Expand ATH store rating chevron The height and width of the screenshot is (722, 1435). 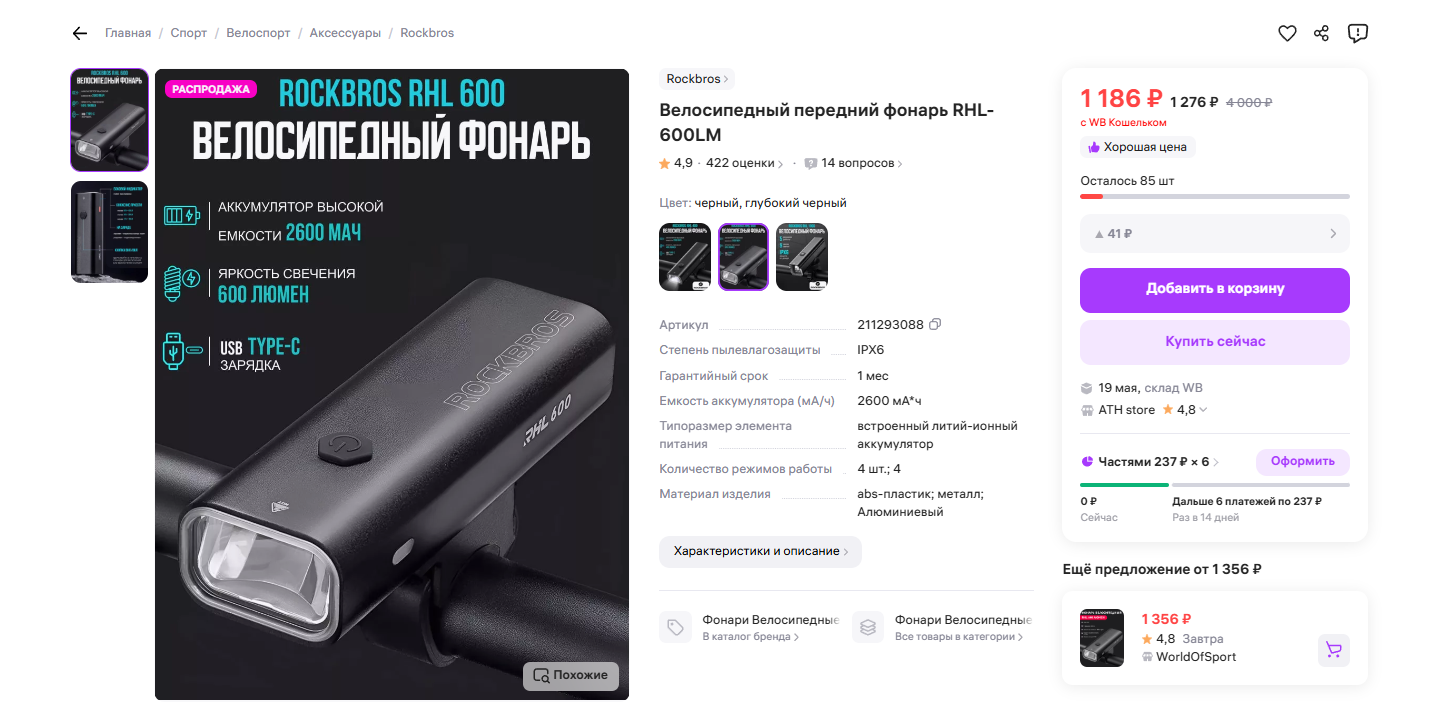[1202, 410]
